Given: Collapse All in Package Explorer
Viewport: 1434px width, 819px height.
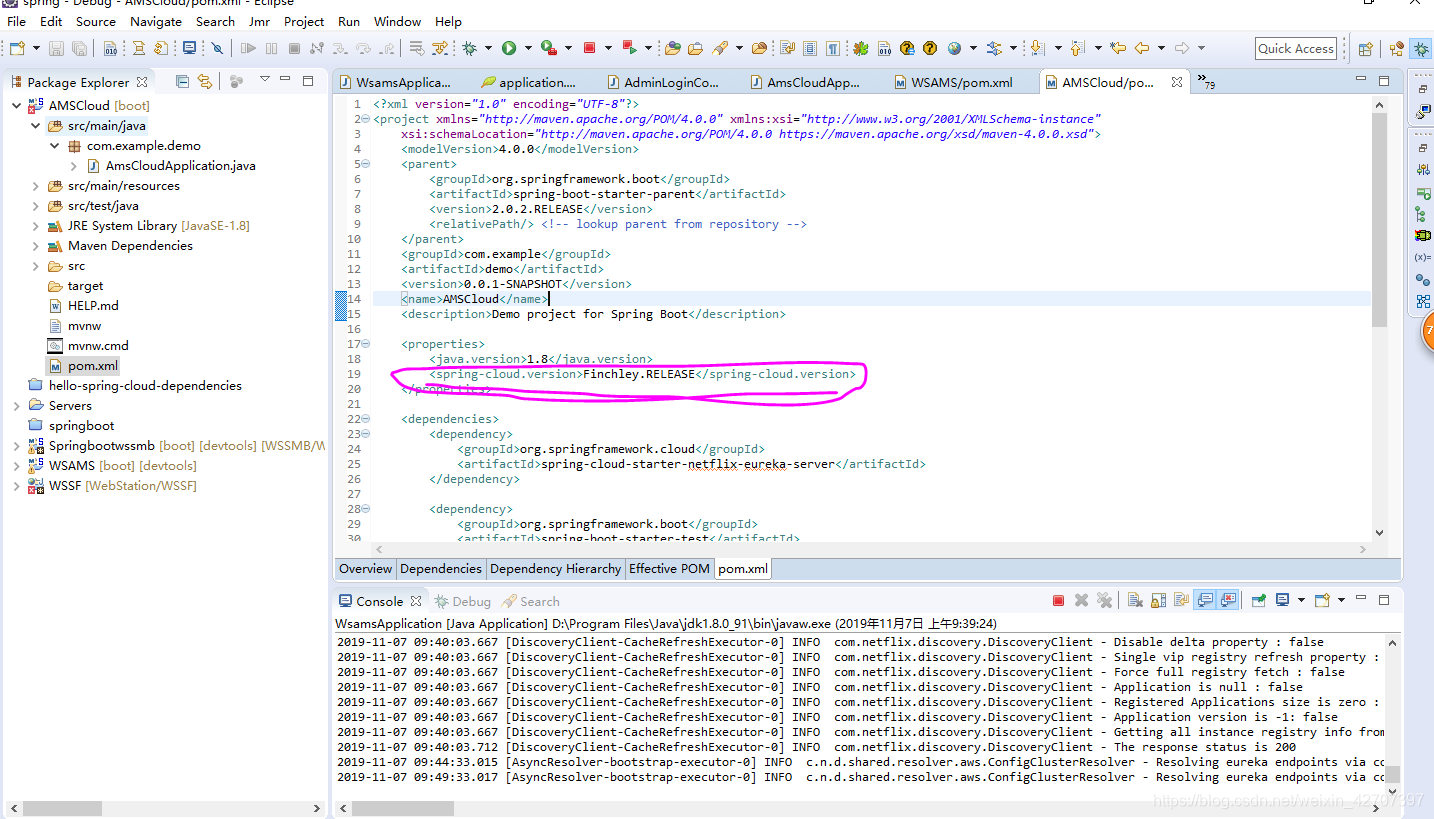Looking at the screenshot, I should click(182, 81).
